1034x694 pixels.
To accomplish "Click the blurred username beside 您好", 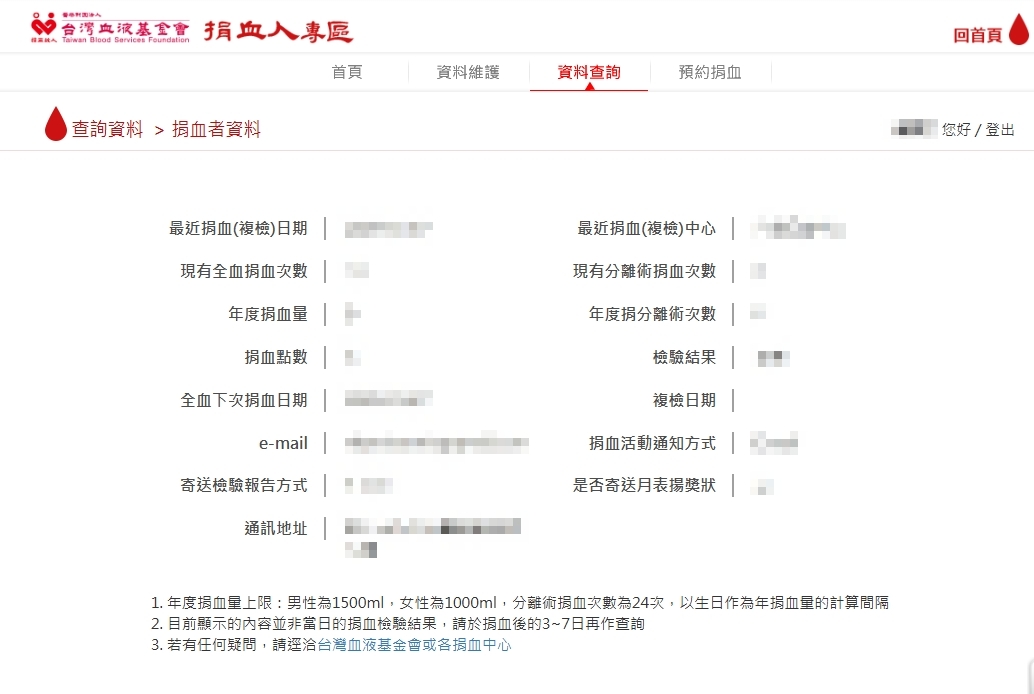I will click(913, 129).
